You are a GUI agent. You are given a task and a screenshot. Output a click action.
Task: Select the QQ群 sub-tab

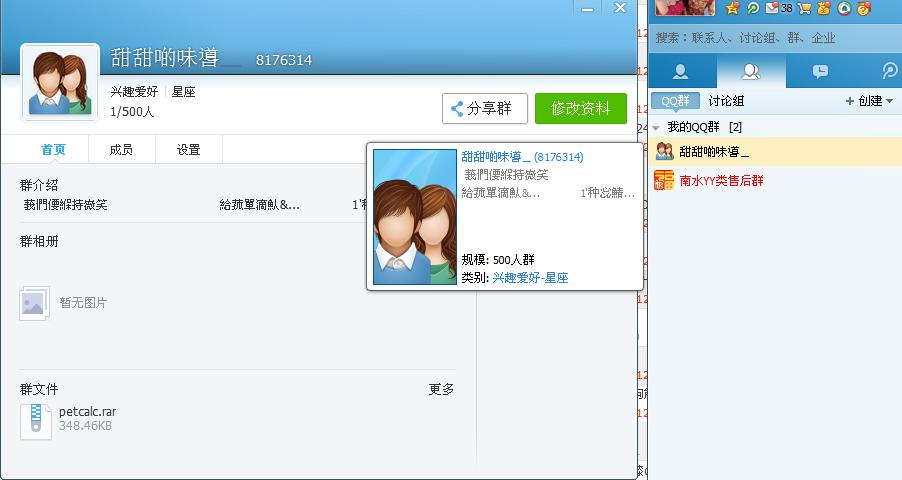click(675, 101)
